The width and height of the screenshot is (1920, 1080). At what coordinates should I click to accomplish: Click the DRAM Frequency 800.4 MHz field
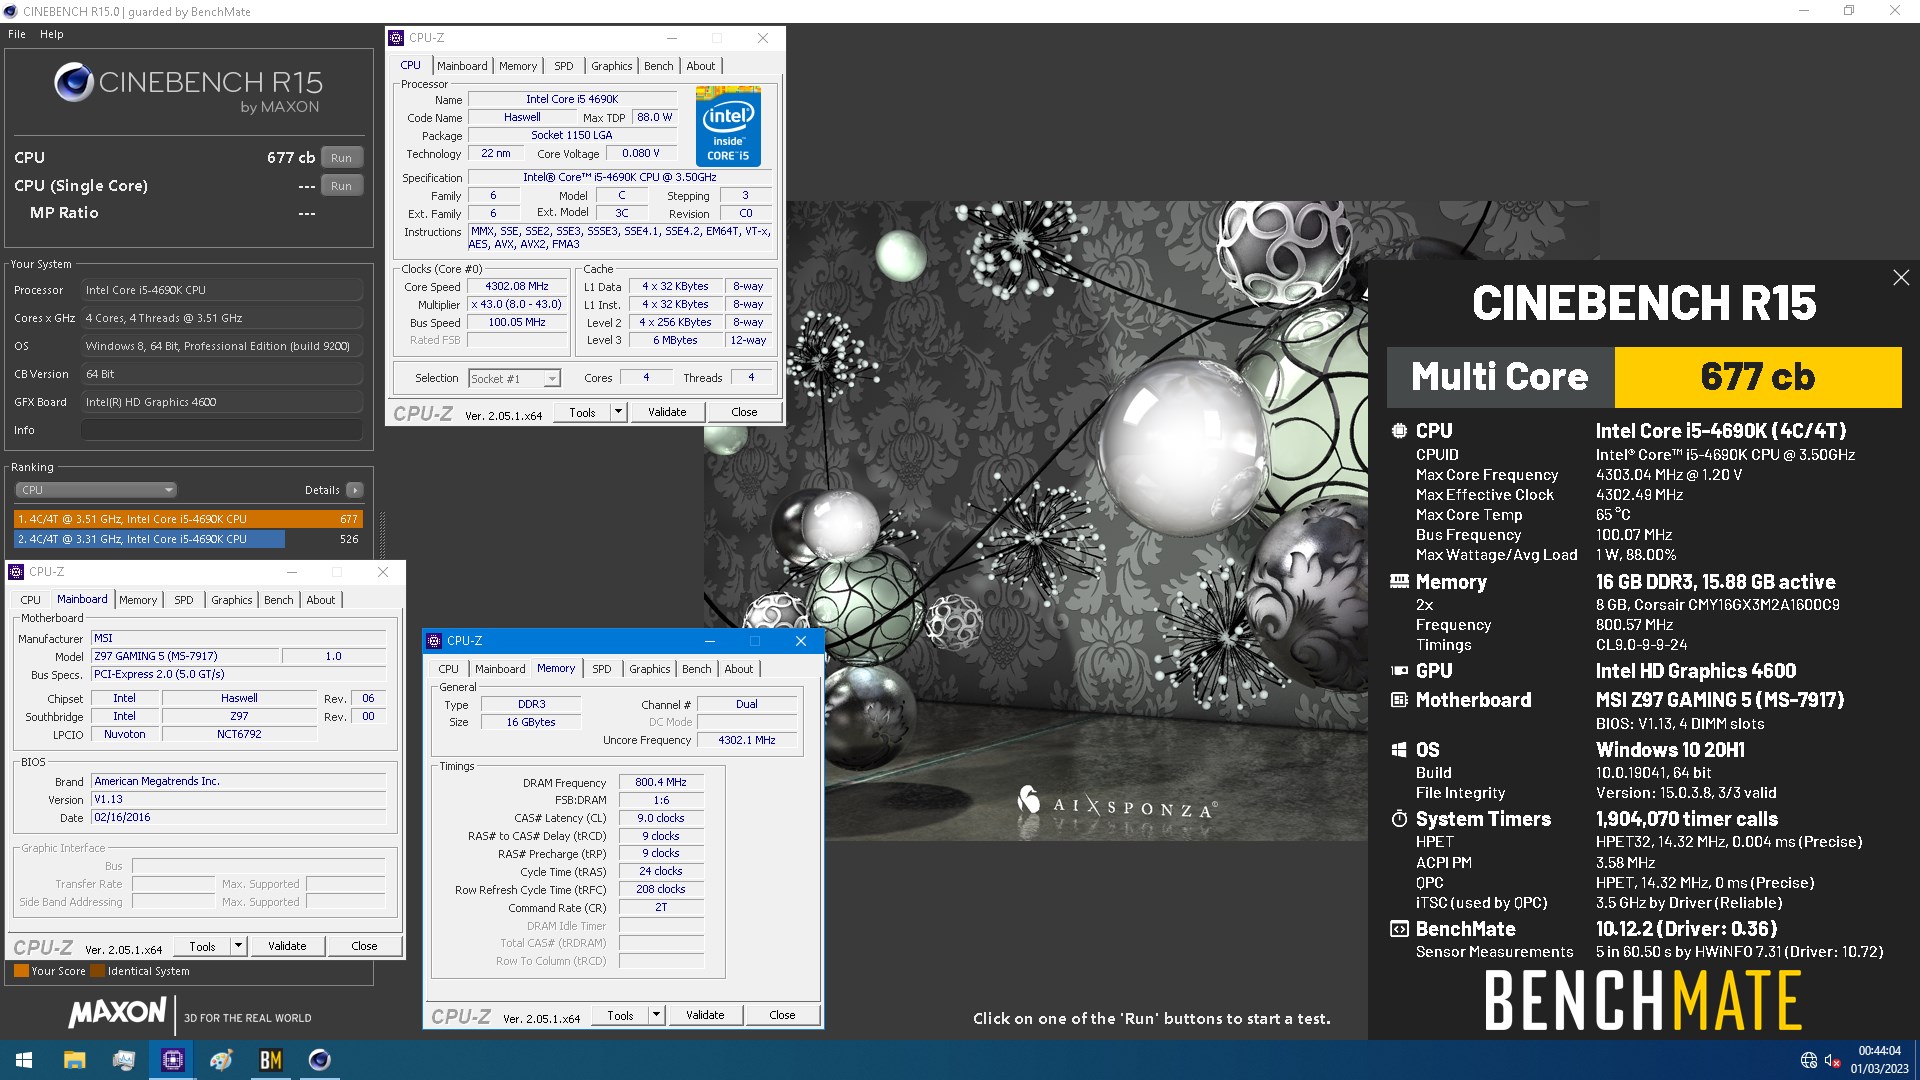[x=661, y=783]
